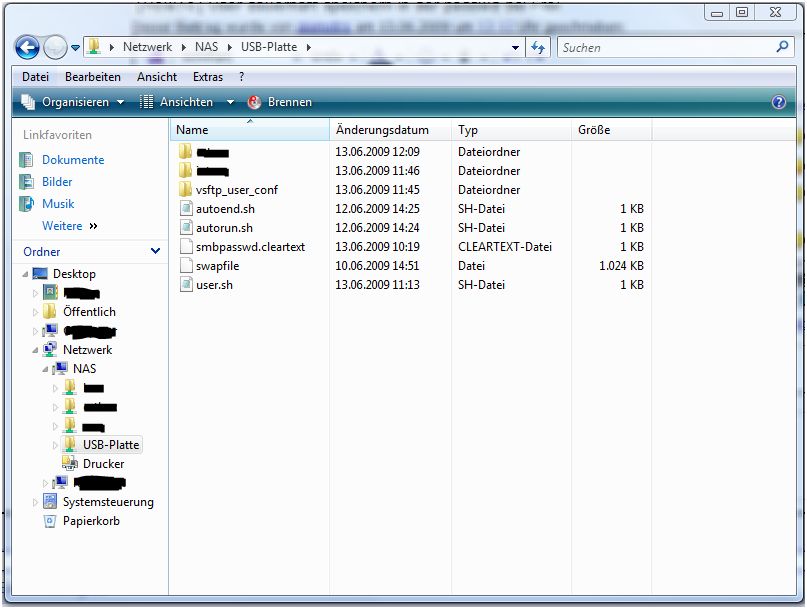Click inside the Suchen search field

click(x=664, y=47)
